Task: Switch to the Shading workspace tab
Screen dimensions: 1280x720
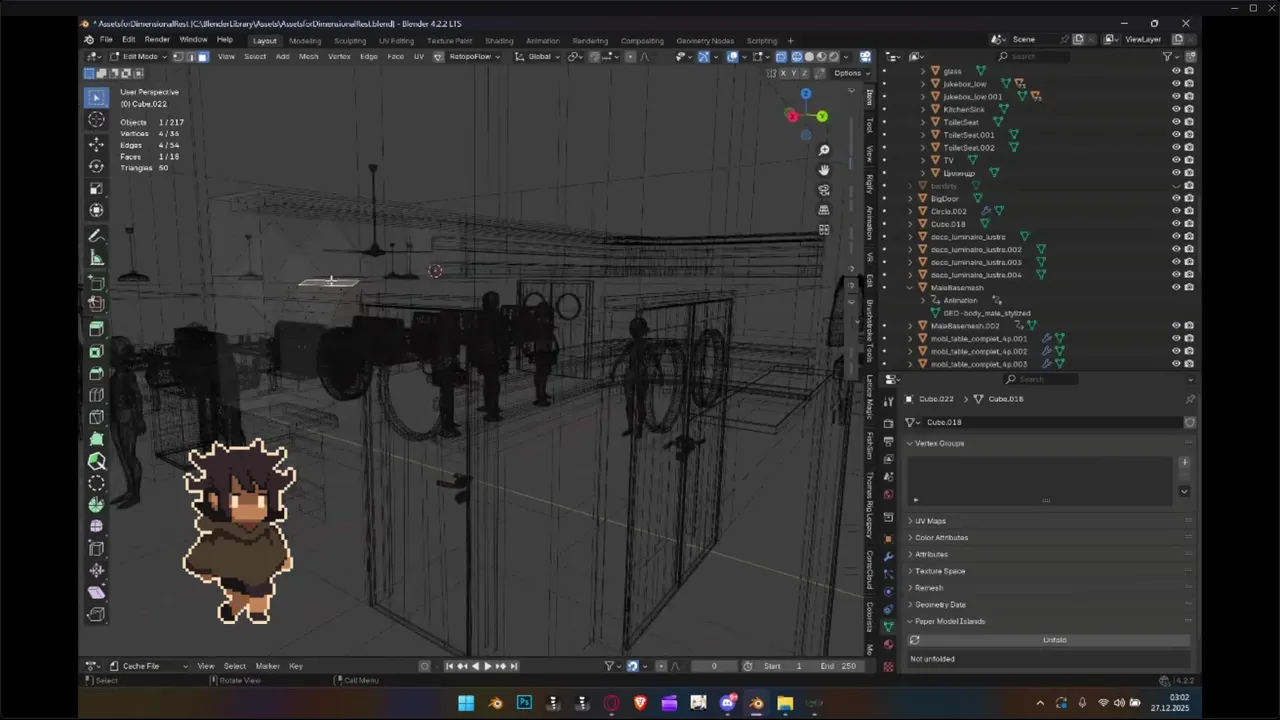Action: [x=499, y=41]
